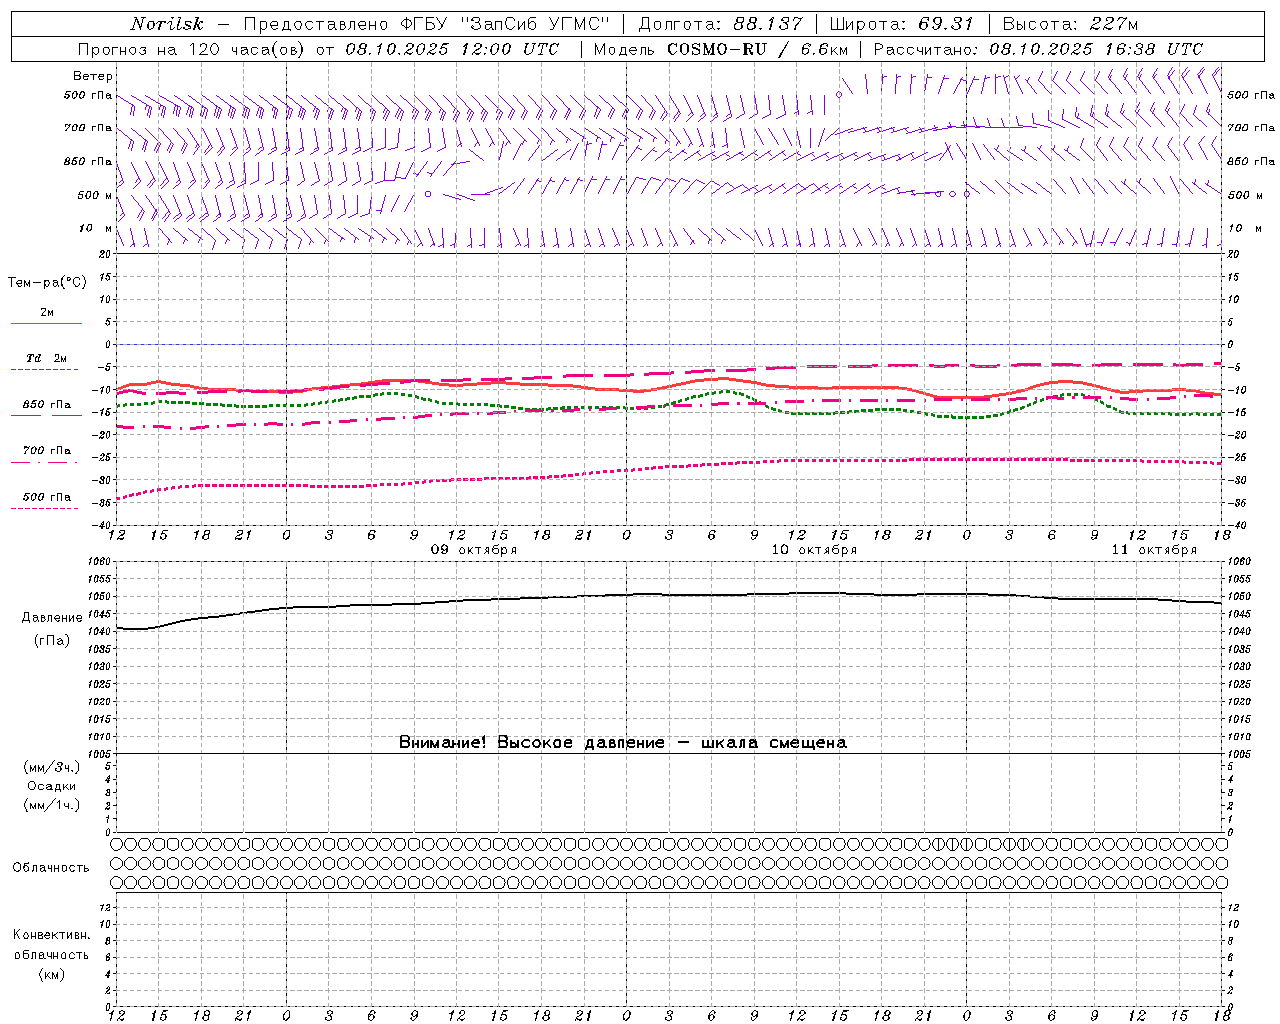Click the 10 октября date label
The height and width of the screenshot is (1024, 1280).
[814, 550]
